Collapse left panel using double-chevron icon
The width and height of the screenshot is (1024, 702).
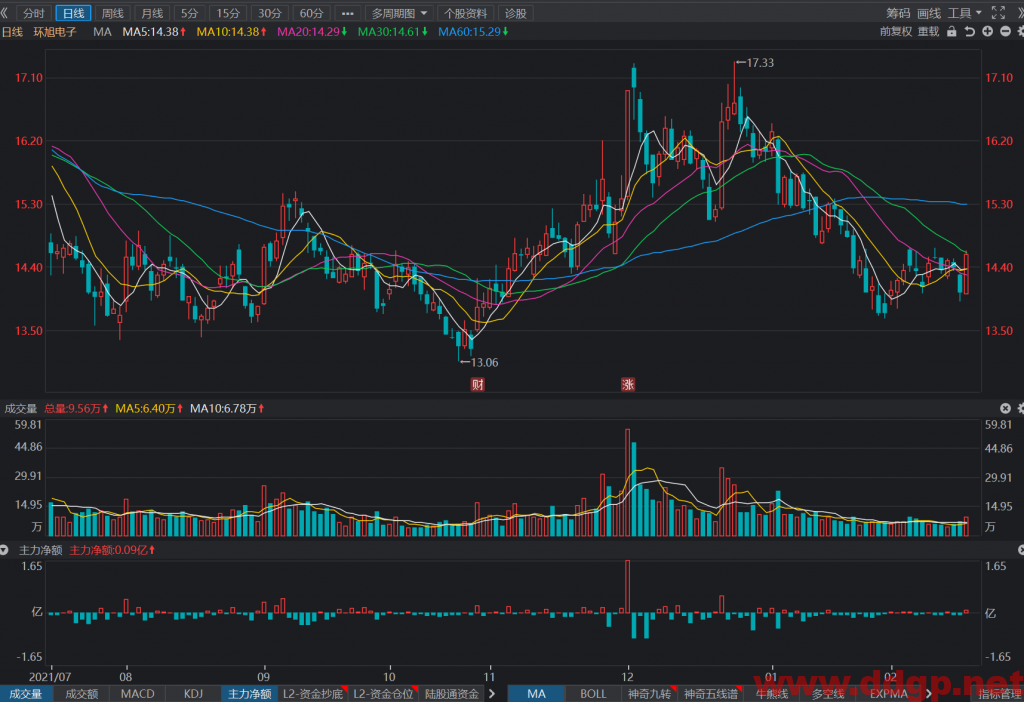tap(5, 13)
